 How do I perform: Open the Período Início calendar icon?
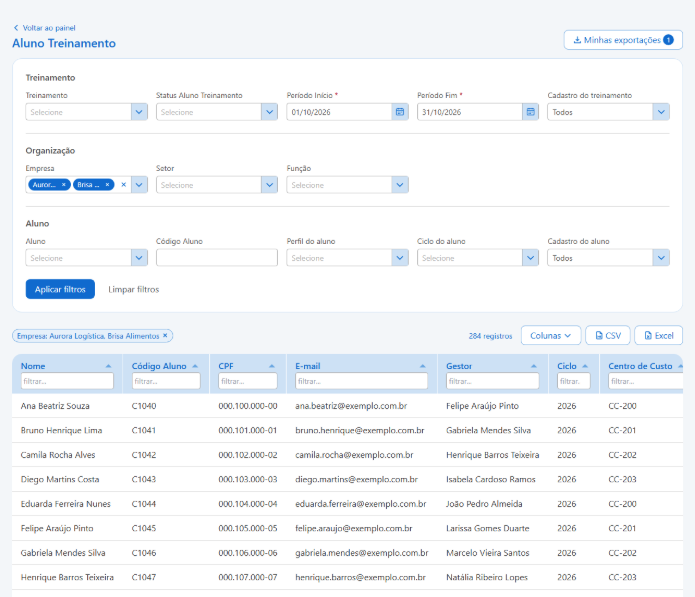point(400,112)
